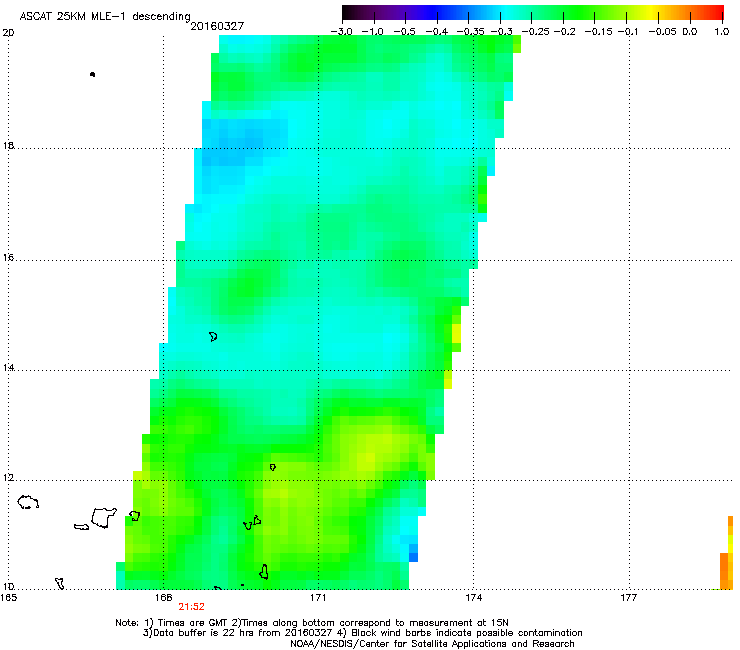Click colorbar label -1.0
The height and width of the screenshot is (650, 740).
(372, 32)
